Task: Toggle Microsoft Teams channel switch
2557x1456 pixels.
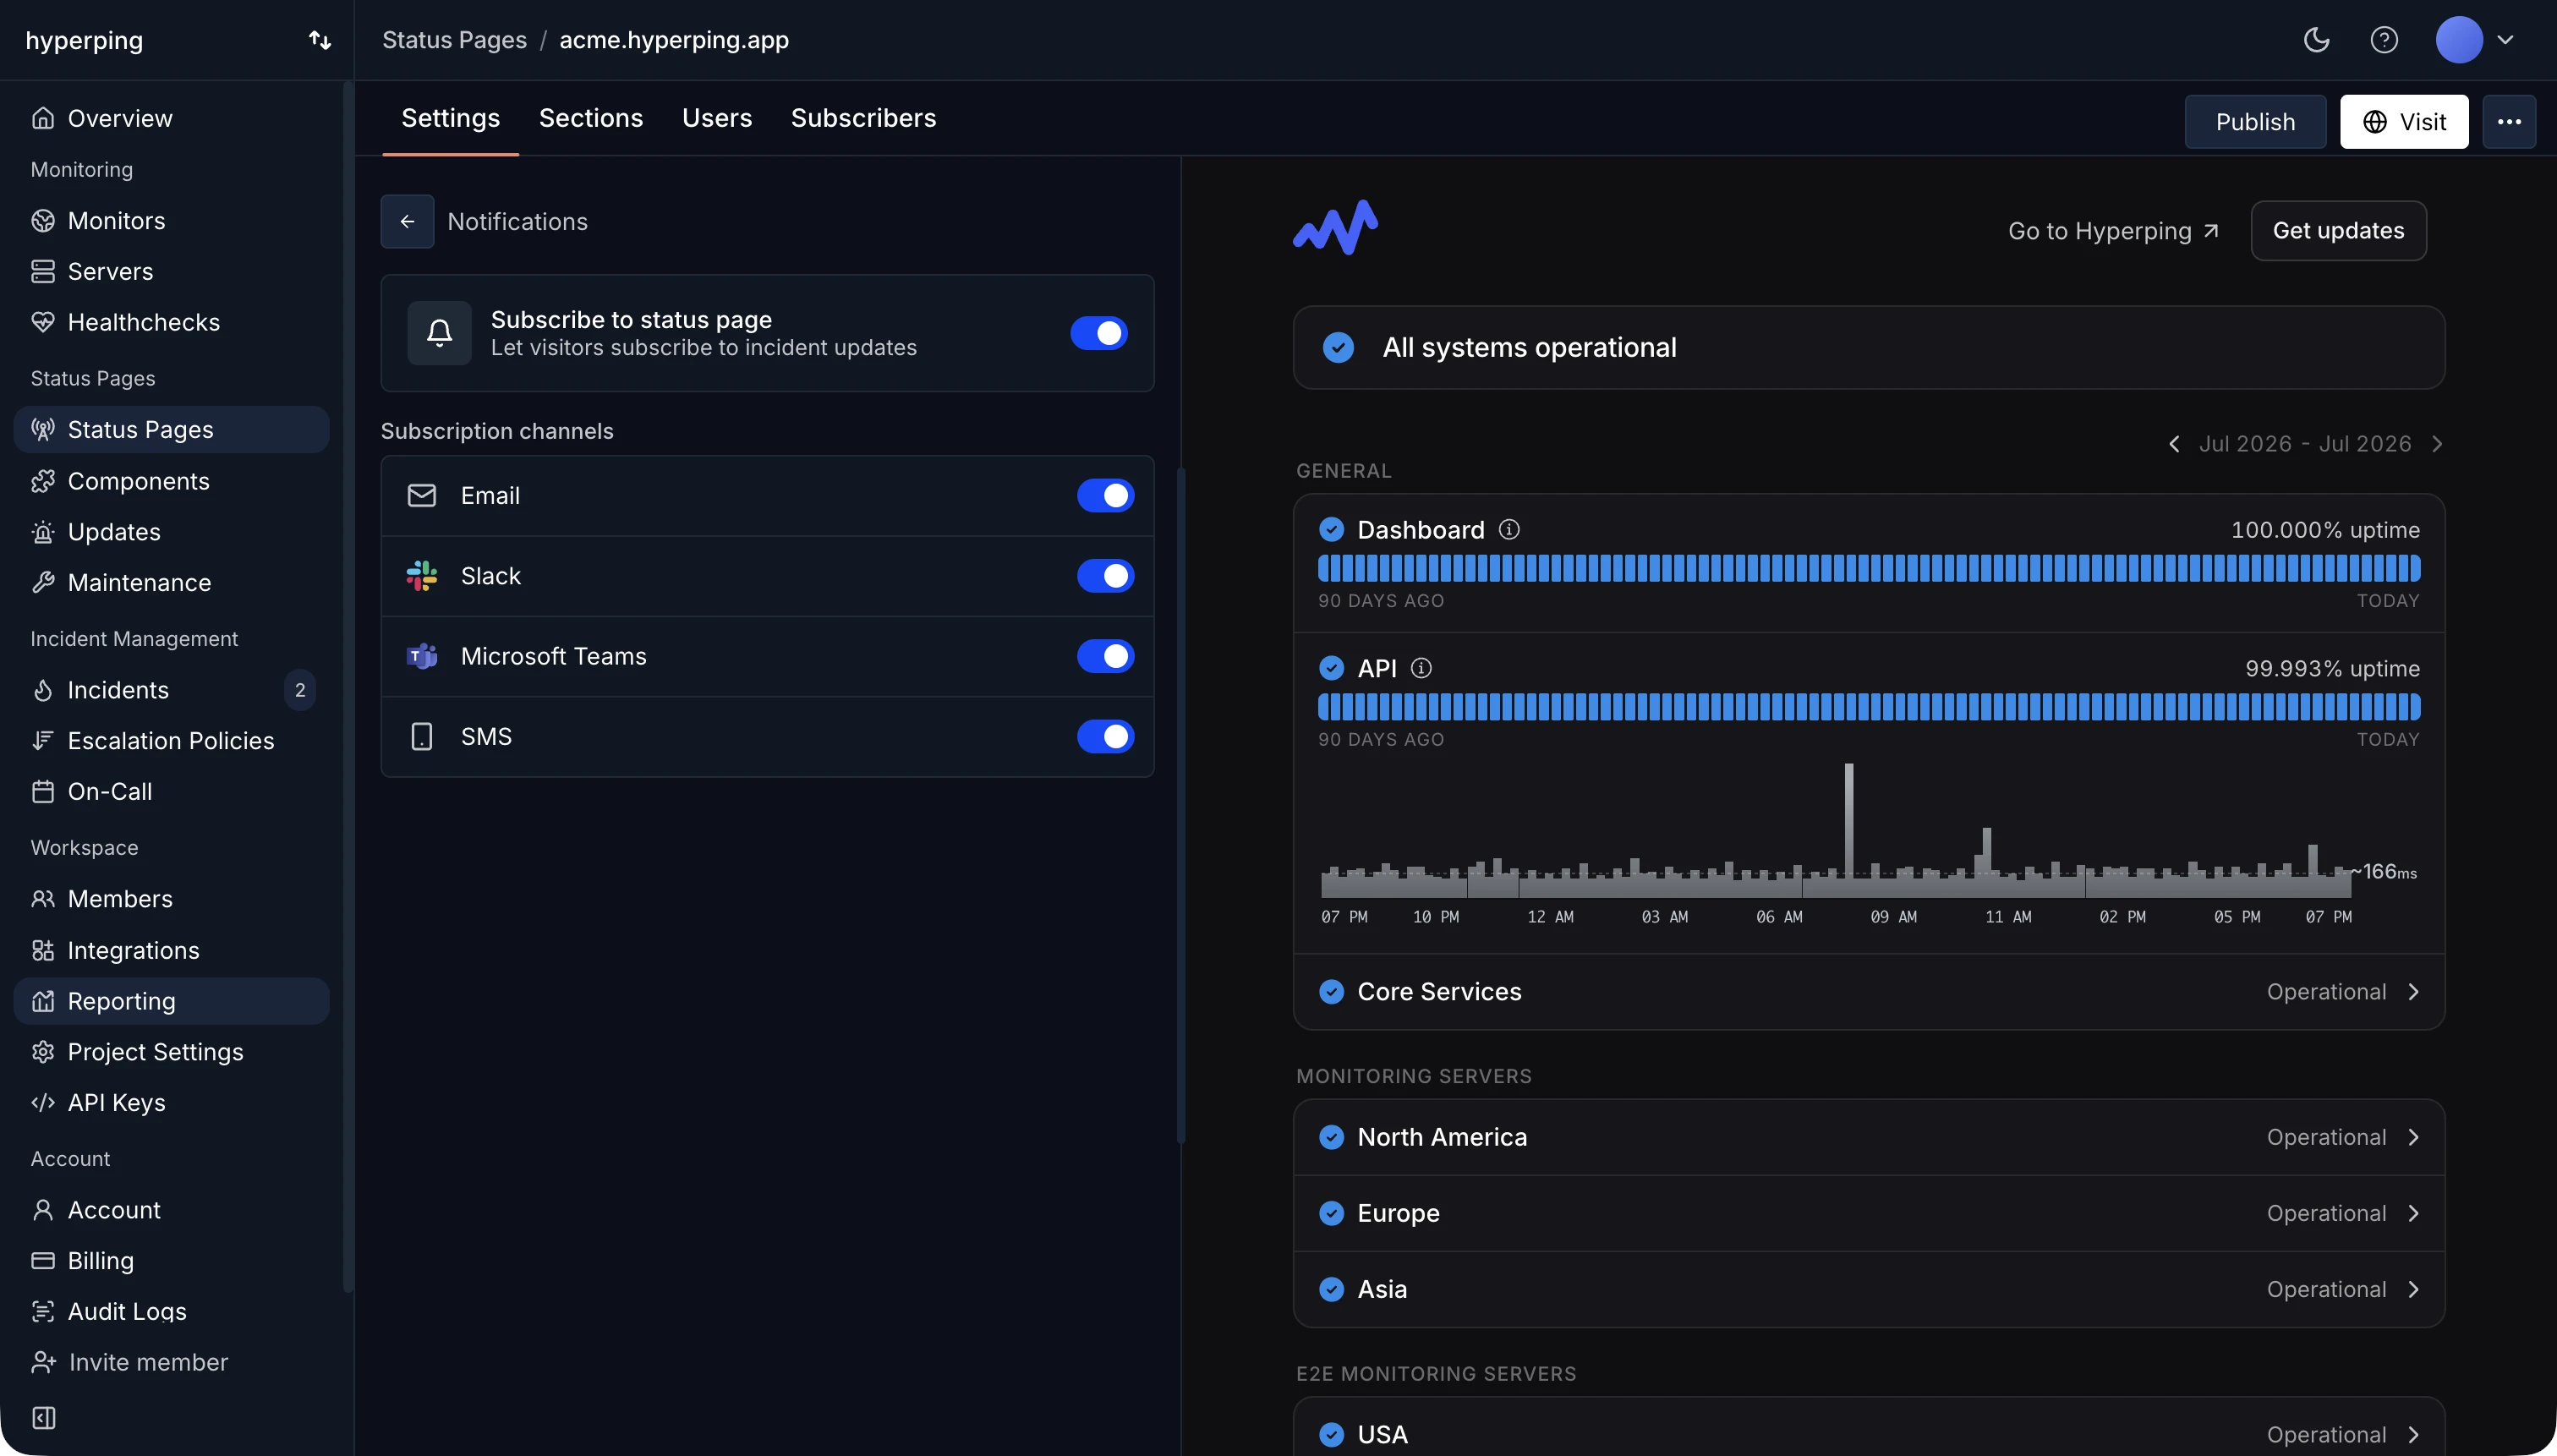Action: click(x=1105, y=656)
